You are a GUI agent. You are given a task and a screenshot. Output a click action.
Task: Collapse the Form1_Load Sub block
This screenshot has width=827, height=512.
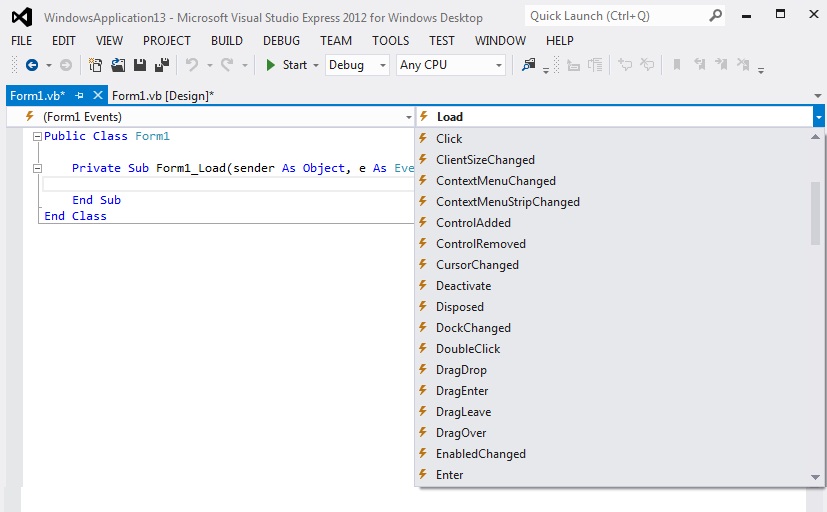click(37, 169)
